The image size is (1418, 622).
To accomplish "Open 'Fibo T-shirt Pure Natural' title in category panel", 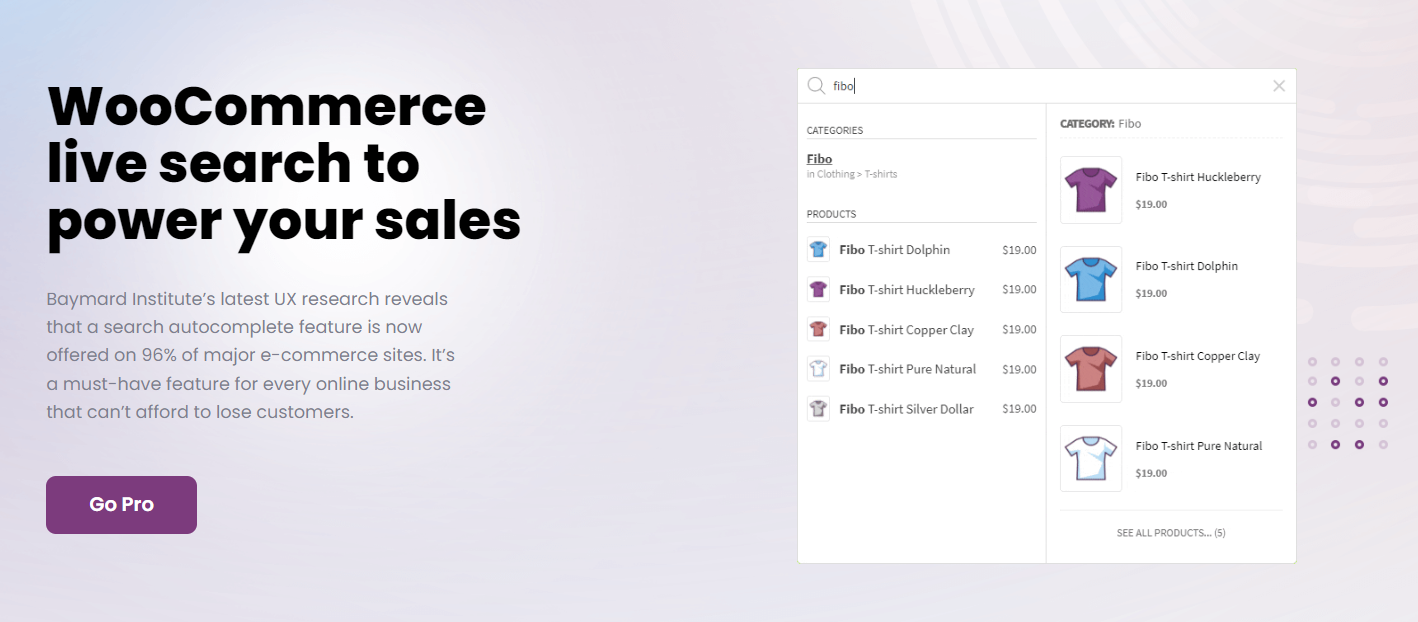I will pyautogui.click(x=1199, y=446).
